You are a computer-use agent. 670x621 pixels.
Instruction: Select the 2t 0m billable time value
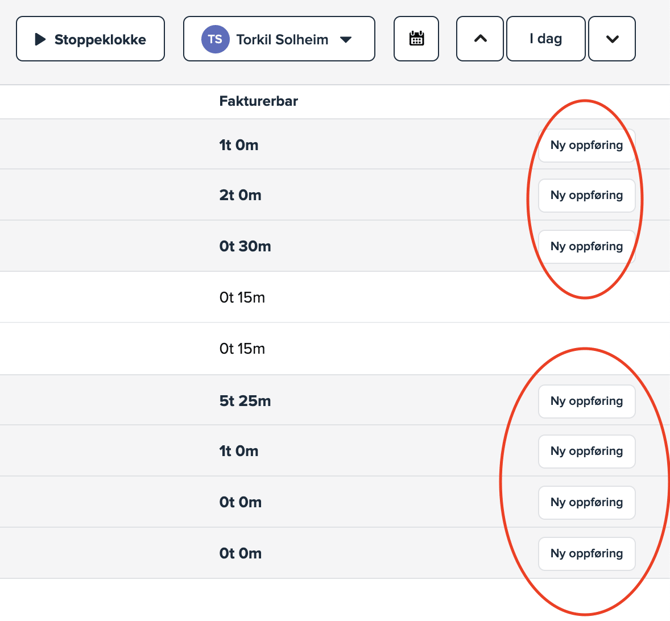click(x=240, y=195)
